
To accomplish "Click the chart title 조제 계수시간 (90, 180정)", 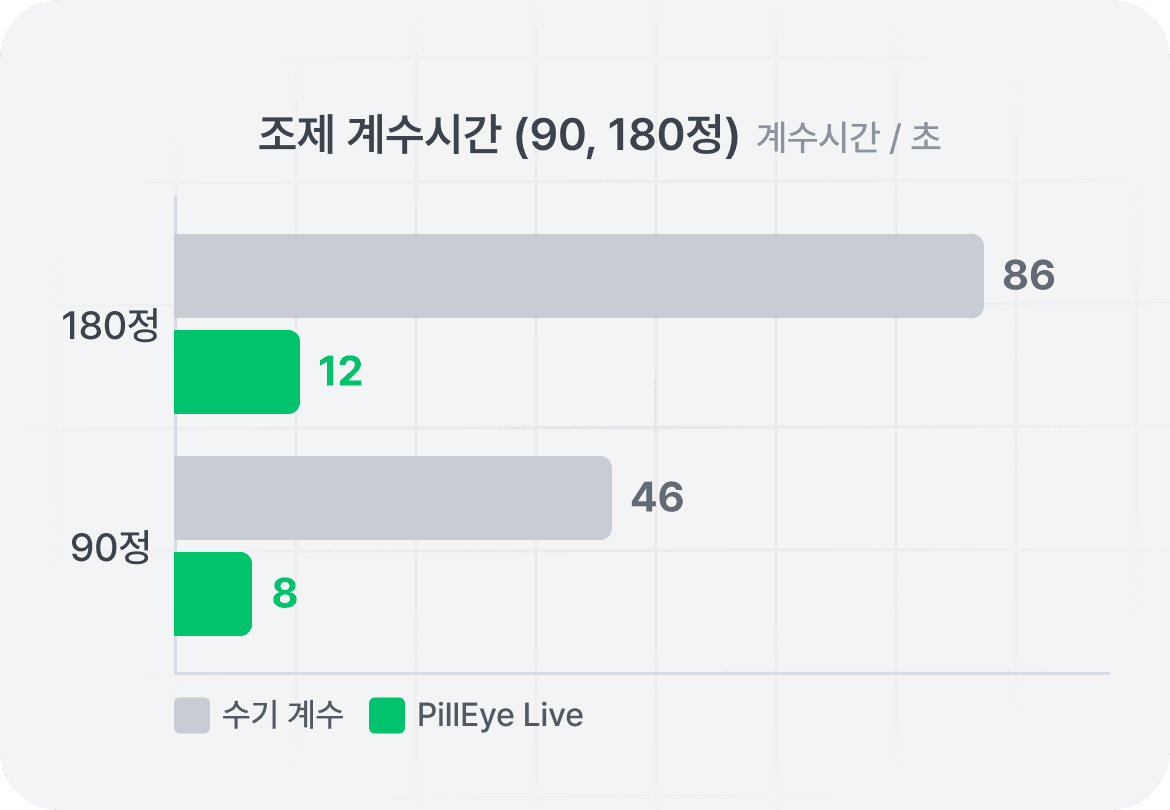I will [497, 137].
